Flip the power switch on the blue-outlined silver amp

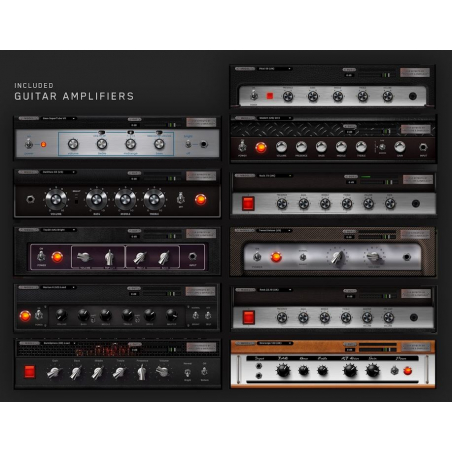coord(29,144)
